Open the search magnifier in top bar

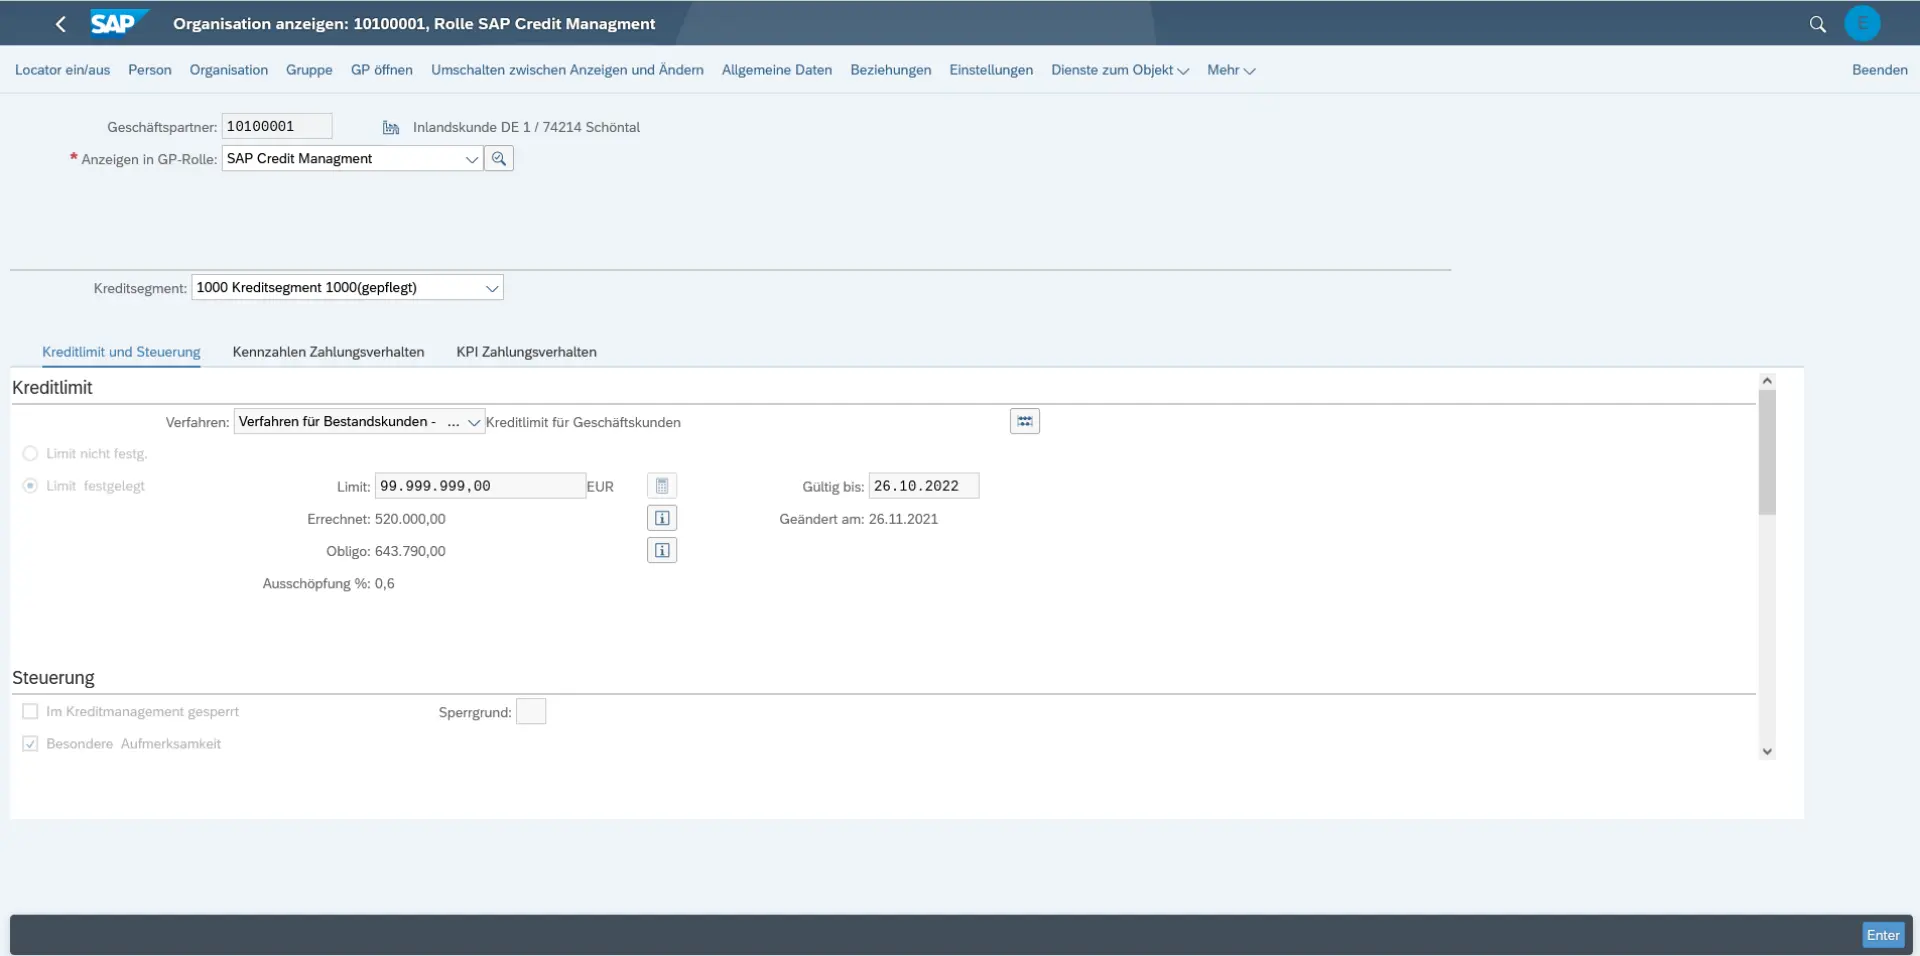pos(1817,24)
